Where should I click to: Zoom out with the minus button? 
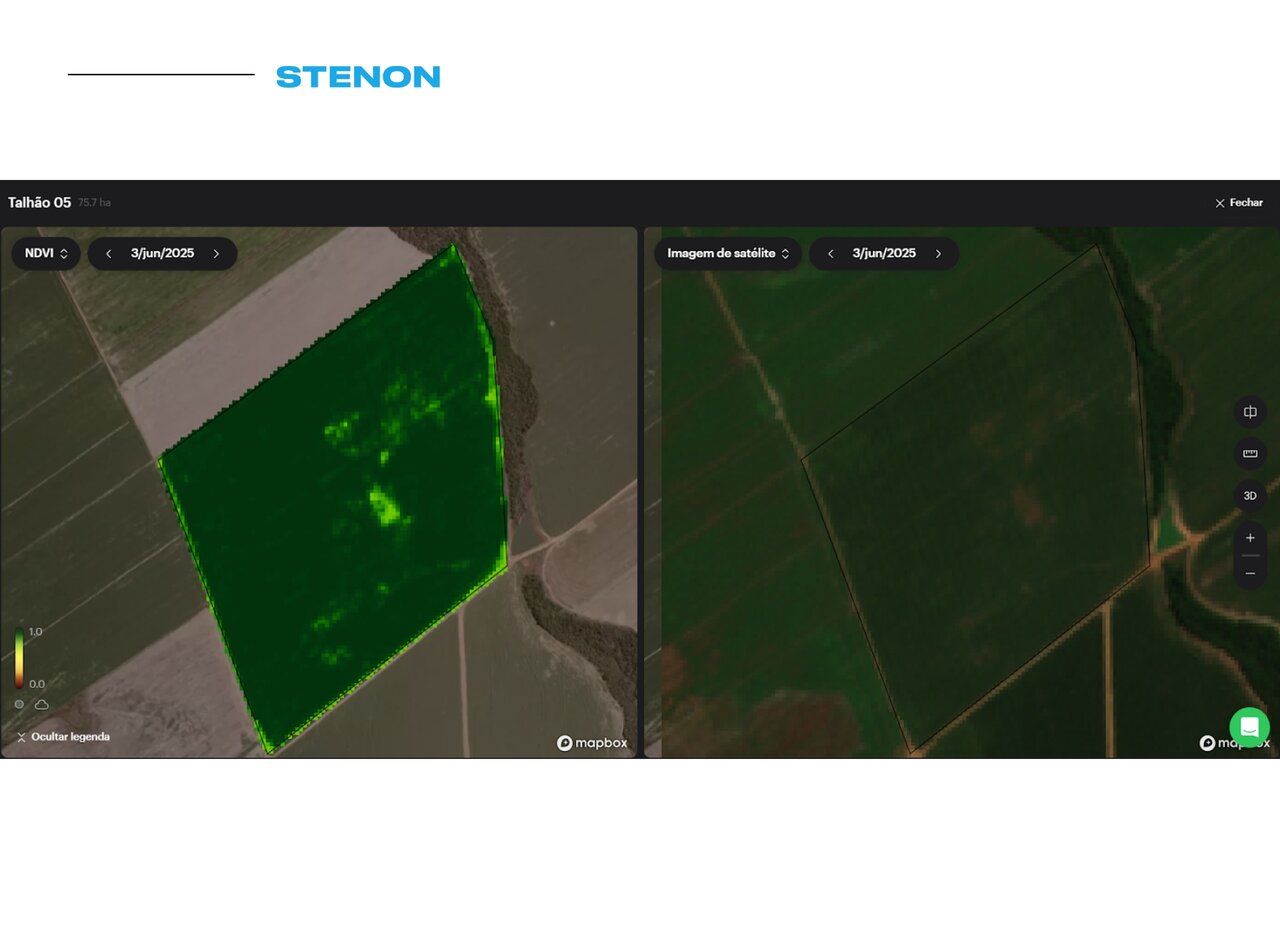point(1250,573)
